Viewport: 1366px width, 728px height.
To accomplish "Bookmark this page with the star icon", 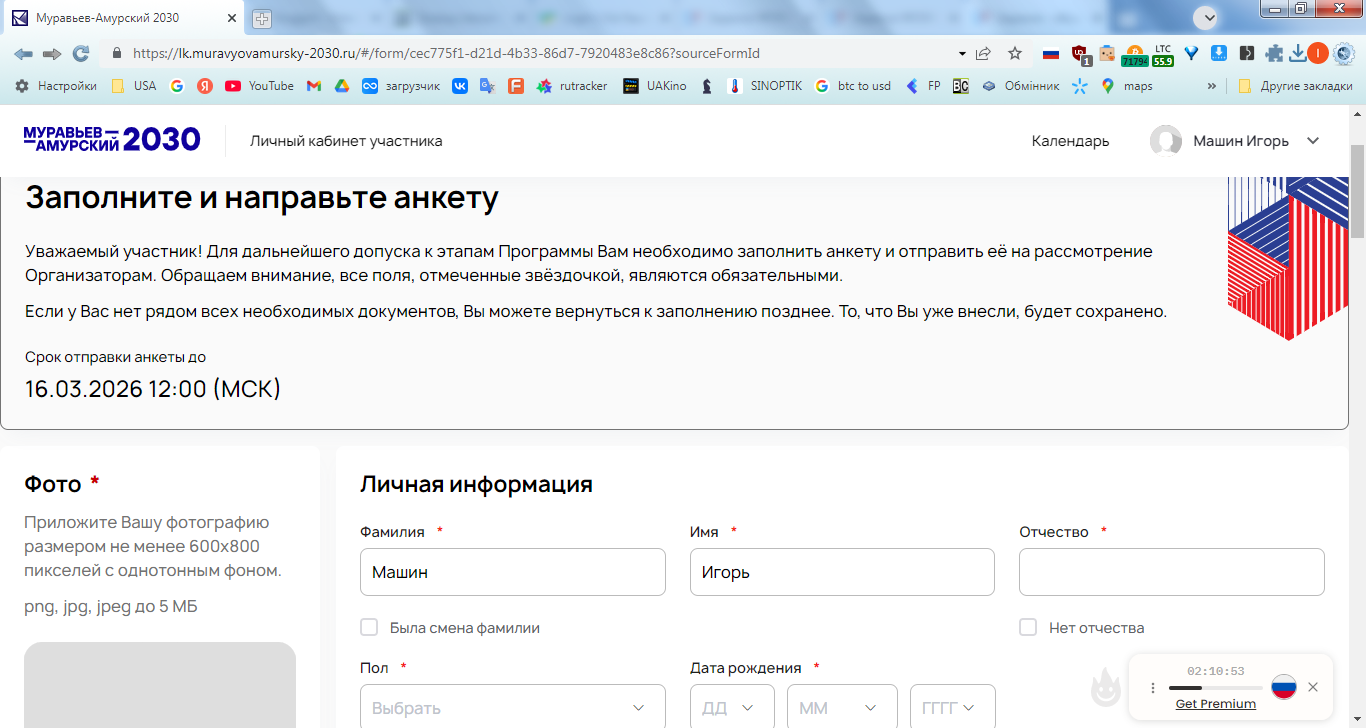I will [1015, 53].
